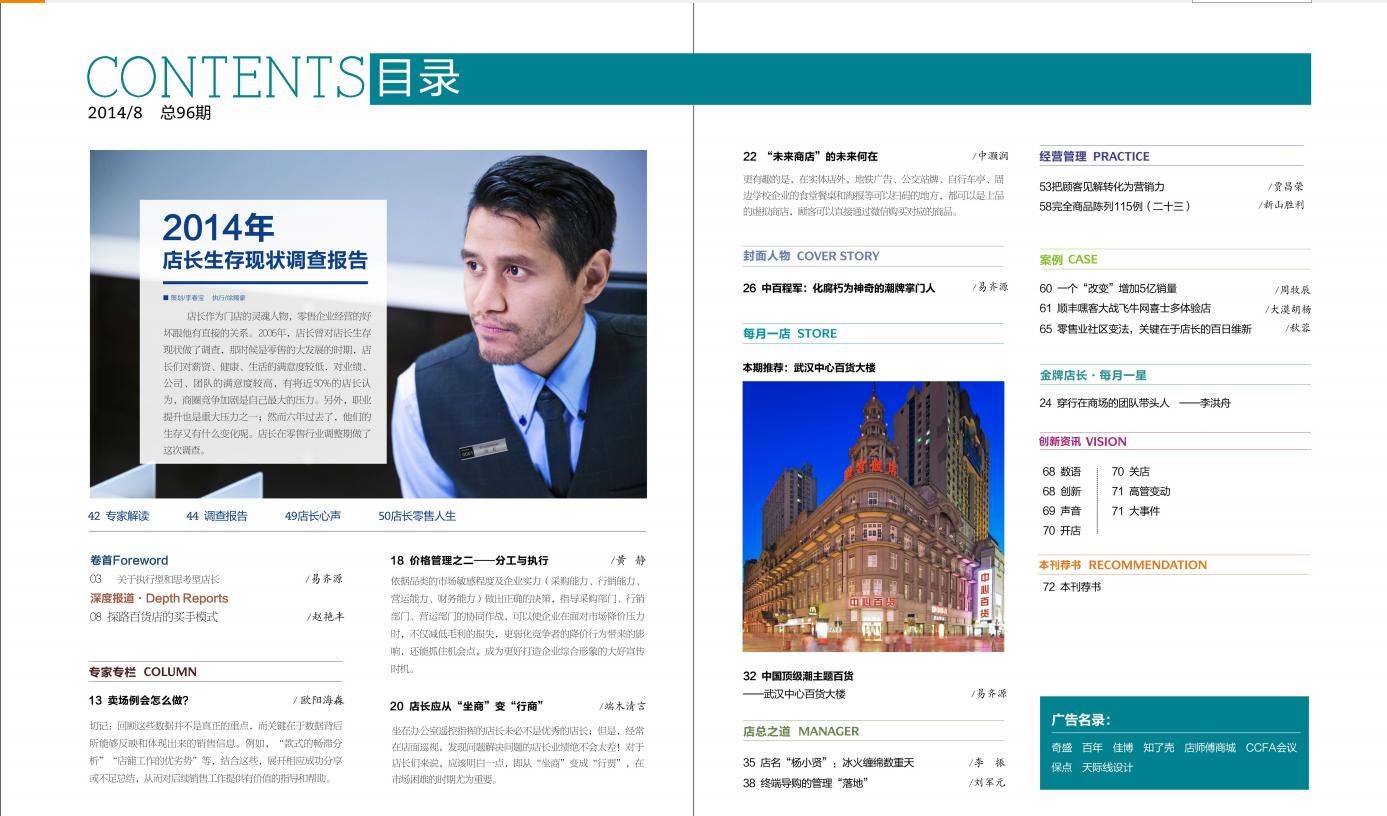Viewport: 1387px width, 816px height.
Task: Open article 18 价格管理之二
Action: [x=469, y=560]
